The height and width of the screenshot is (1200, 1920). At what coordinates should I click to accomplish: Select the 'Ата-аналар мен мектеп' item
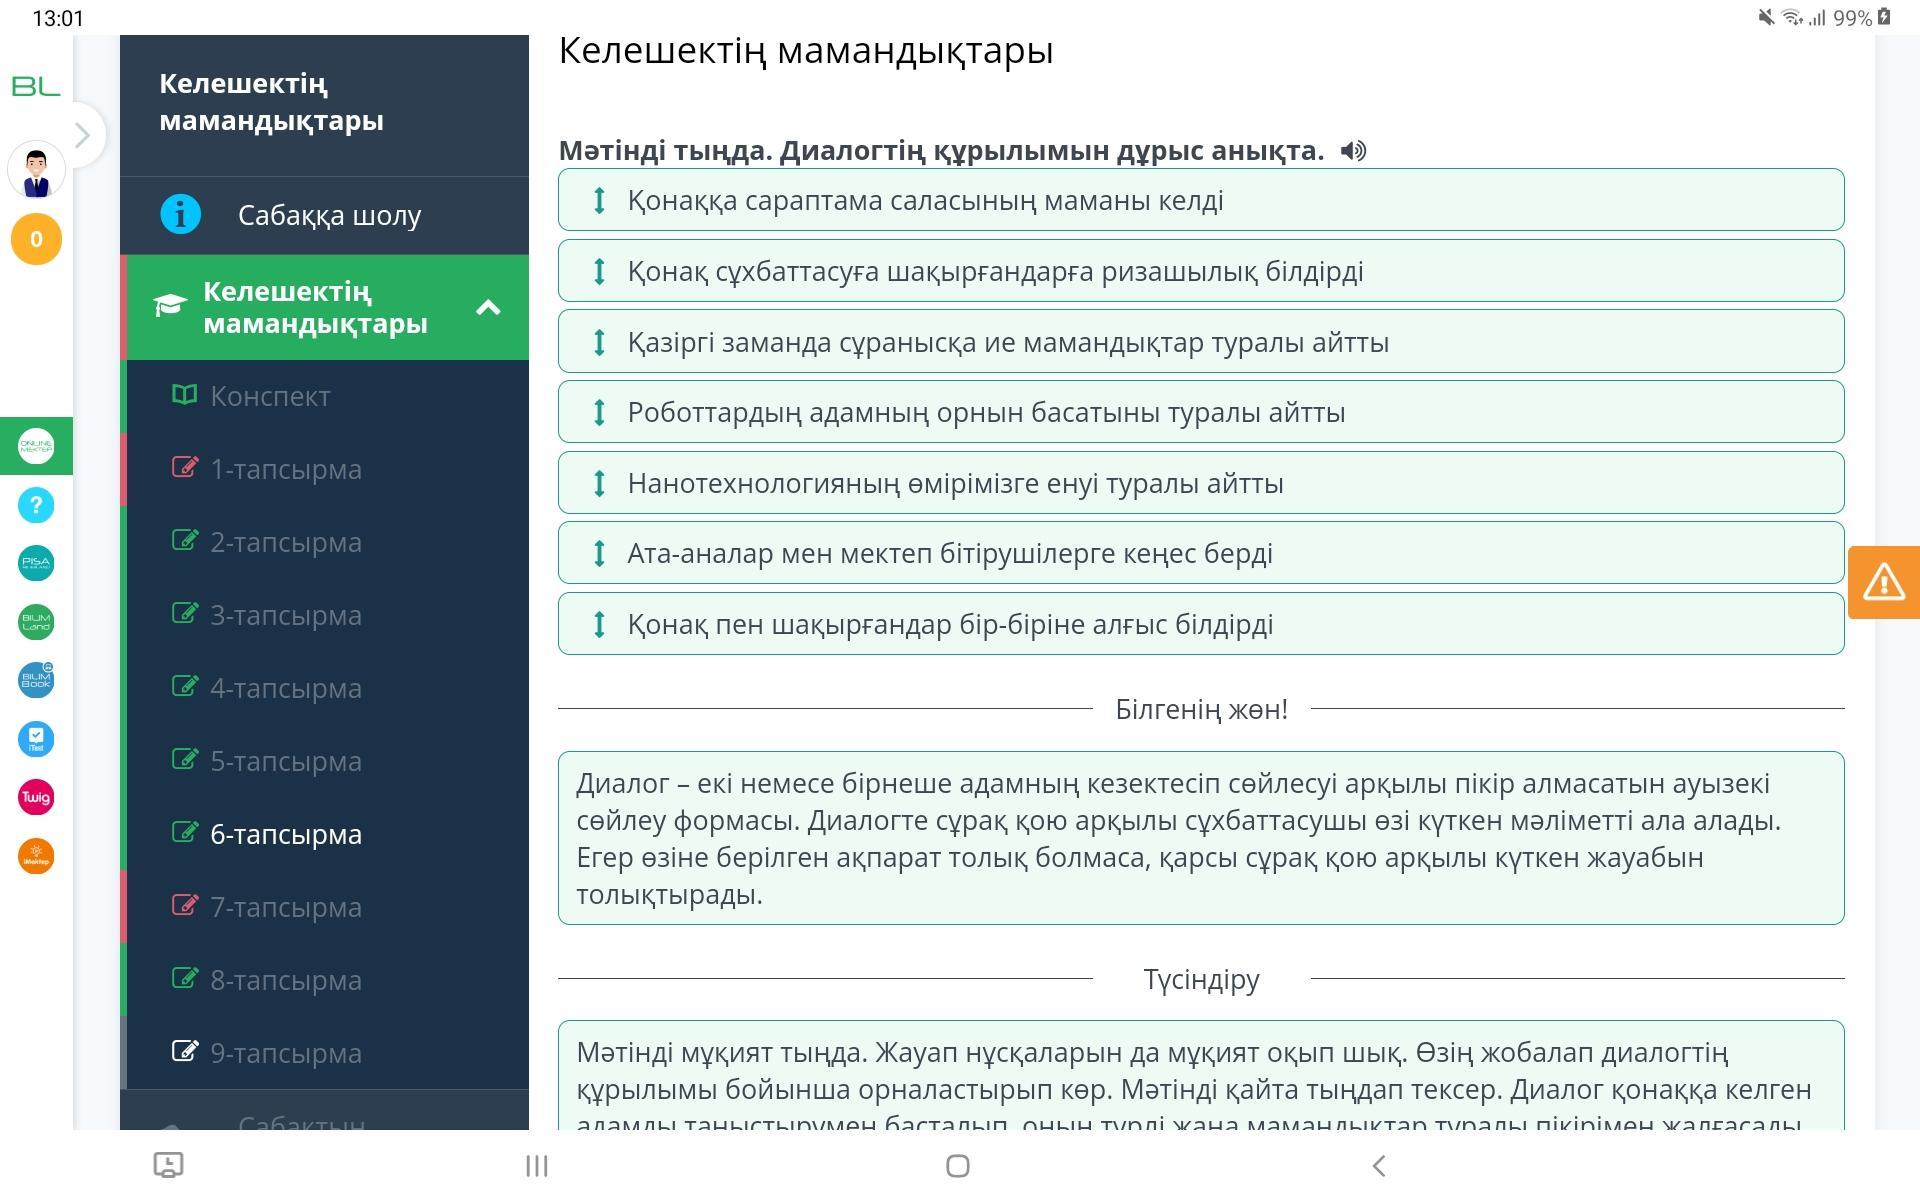click(x=949, y=553)
